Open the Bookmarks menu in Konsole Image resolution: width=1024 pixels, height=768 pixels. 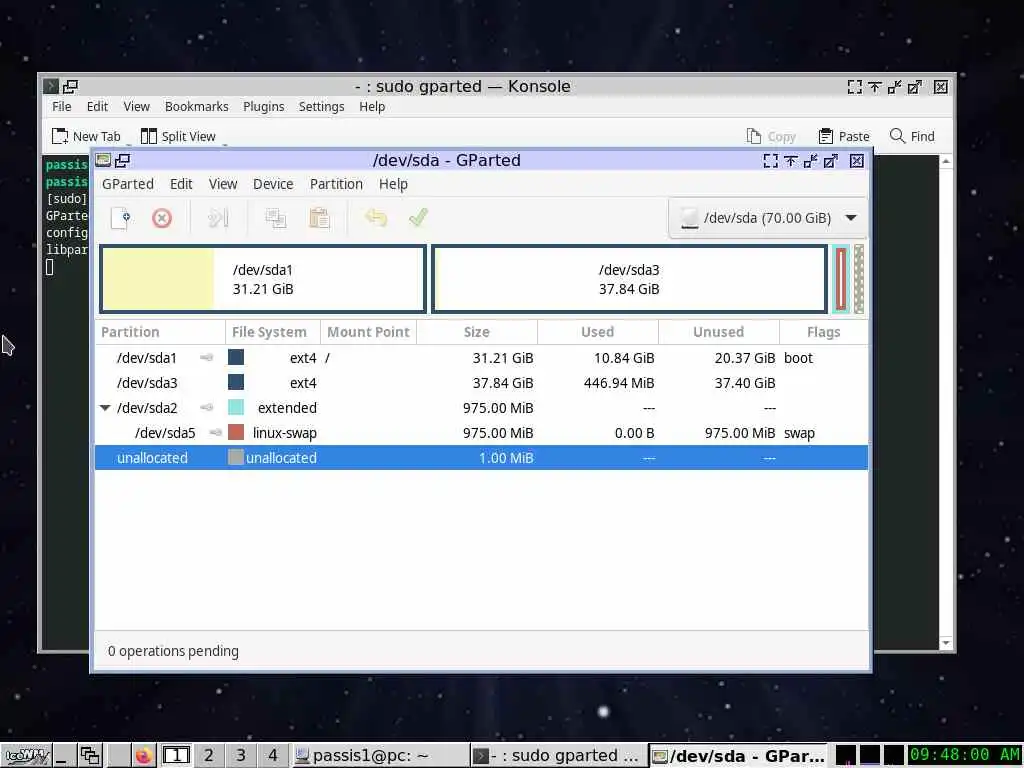[197, 106]
